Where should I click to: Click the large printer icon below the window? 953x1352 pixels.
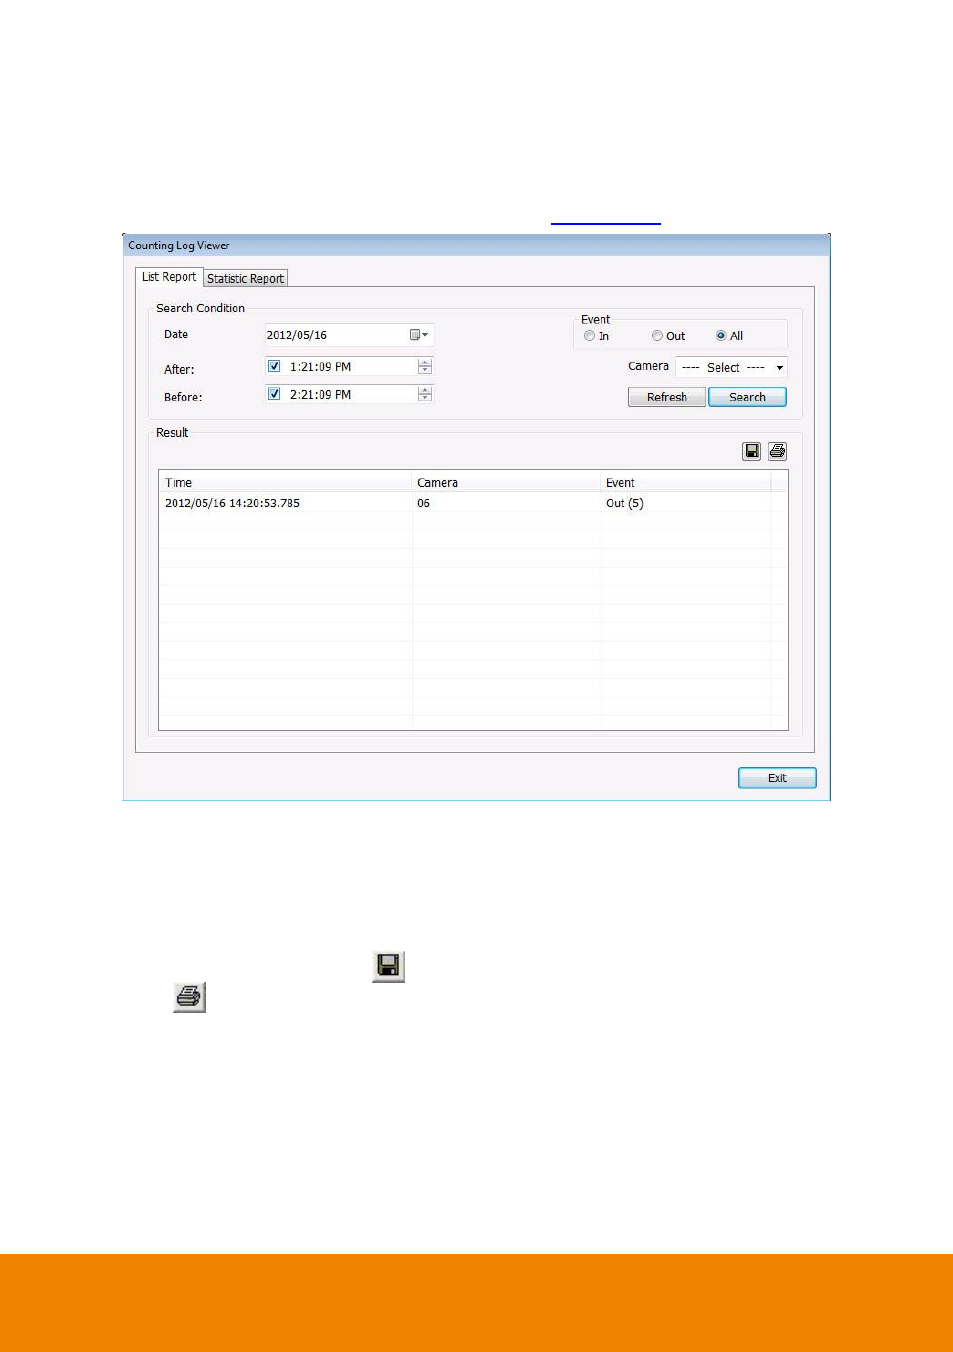tap(189, 997)
